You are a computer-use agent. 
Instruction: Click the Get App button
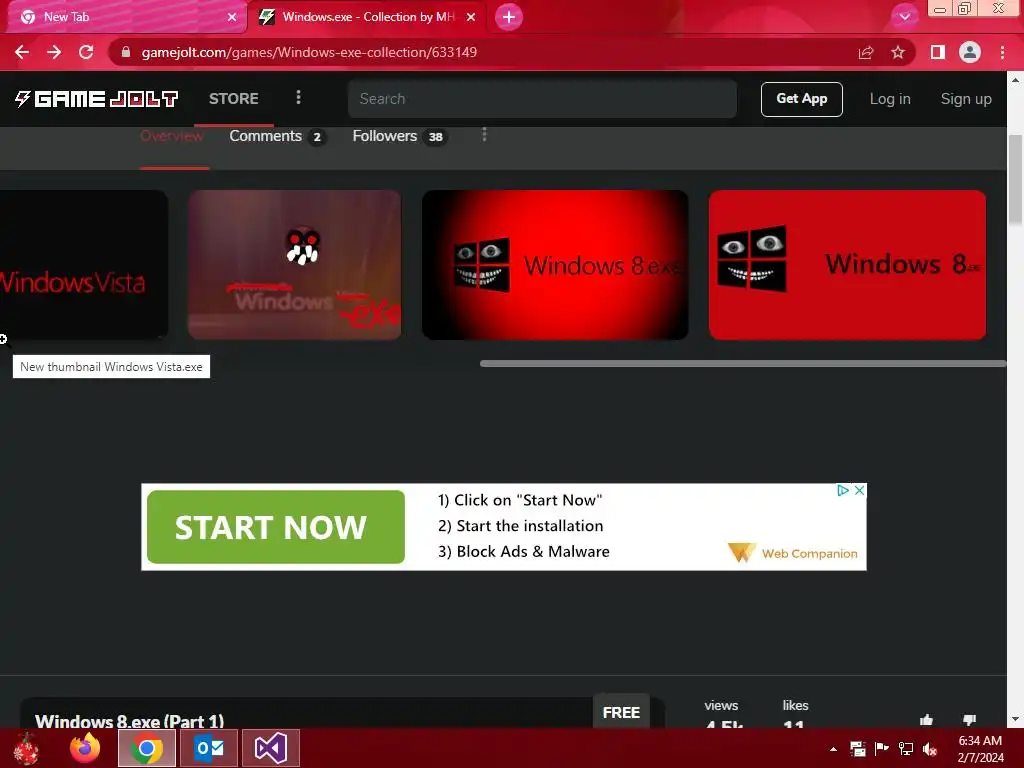801,99
